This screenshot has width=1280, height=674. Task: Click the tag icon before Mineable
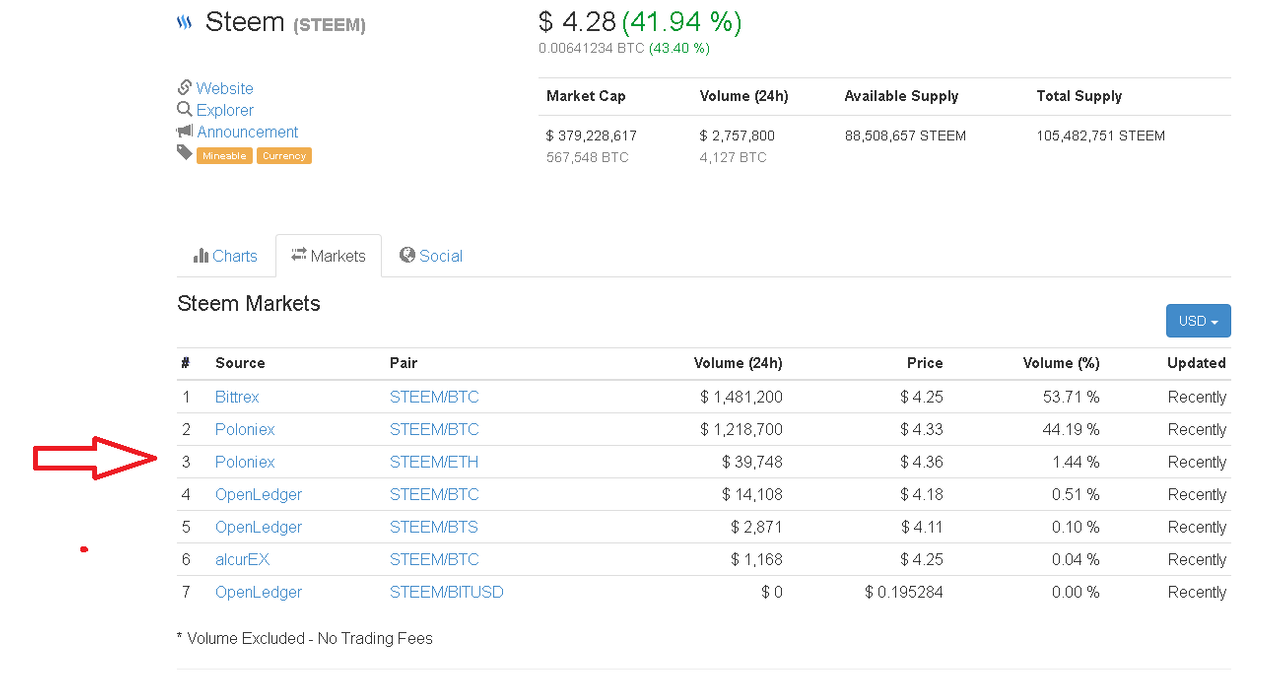pos(184,153)
